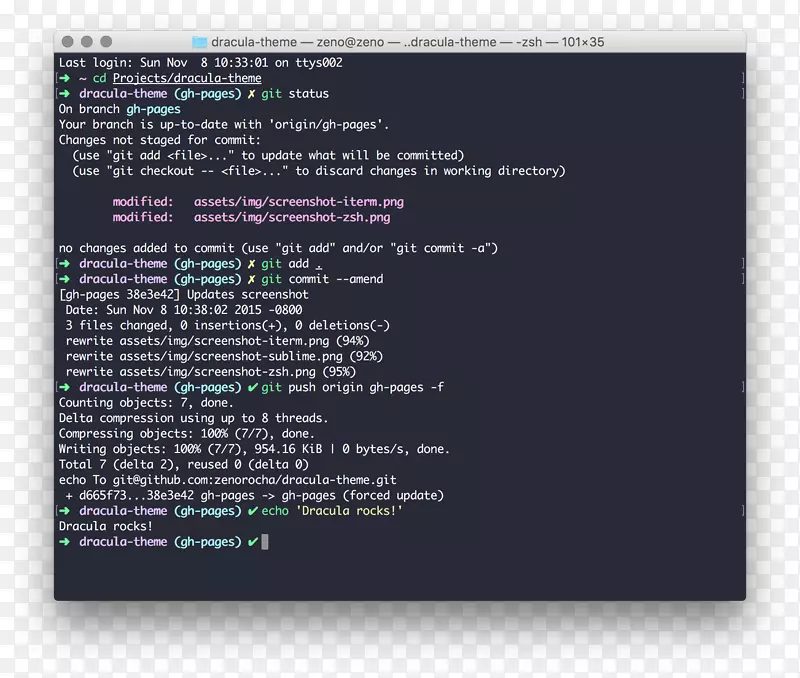Click the green ✔ checkmark after echo command prompt
The height and width of the screenshot is (678, 800).
[x=253, y=510]
